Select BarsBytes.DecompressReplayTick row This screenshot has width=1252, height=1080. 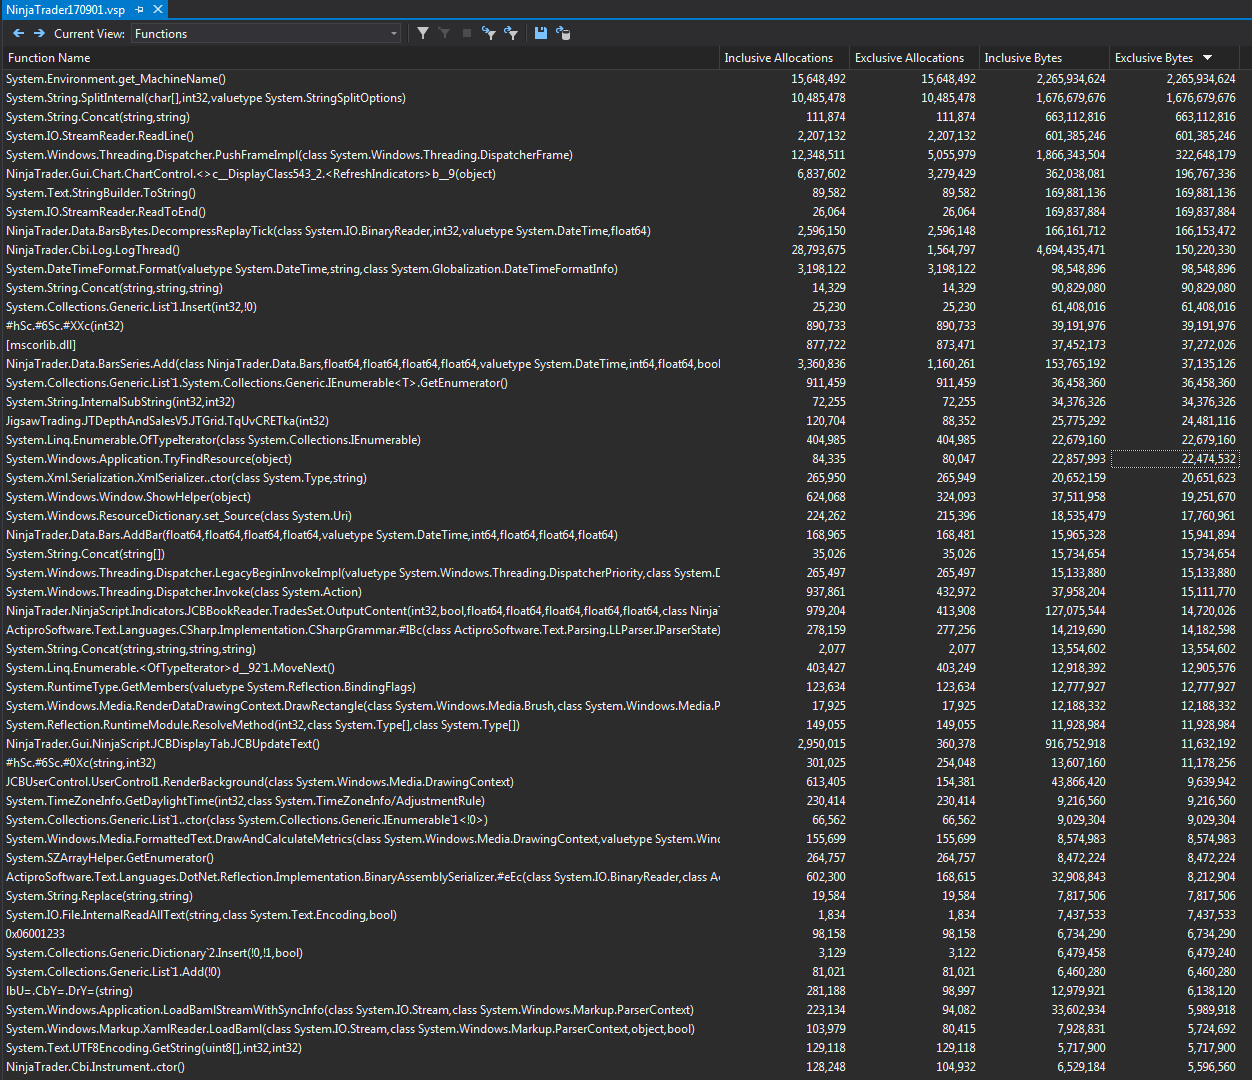pos(621,231)
